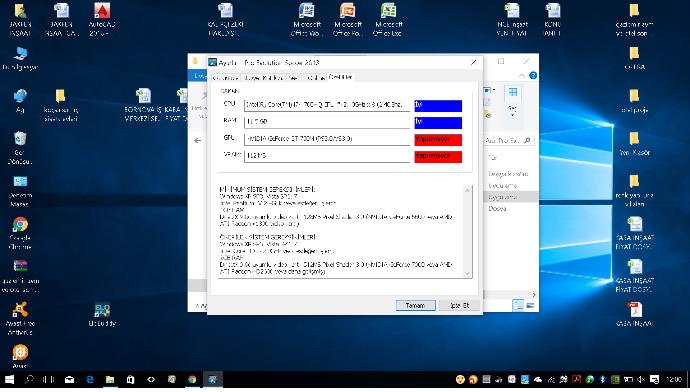Click the CPU information field

(327, 105)
